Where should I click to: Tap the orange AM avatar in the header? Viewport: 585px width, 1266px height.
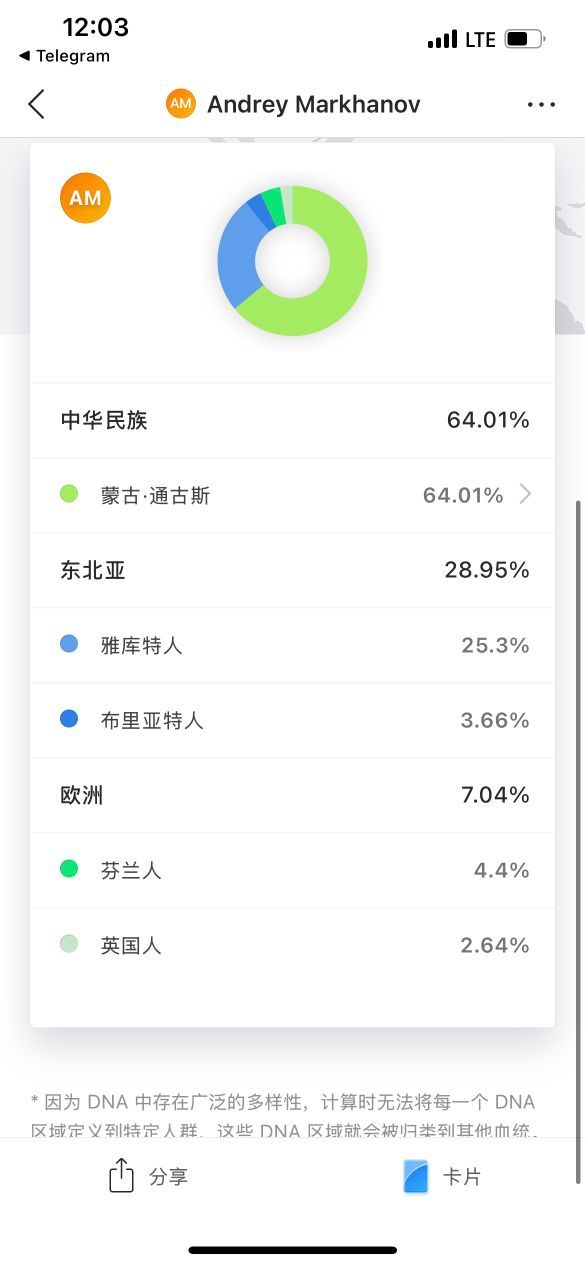[x=181, y=104]
